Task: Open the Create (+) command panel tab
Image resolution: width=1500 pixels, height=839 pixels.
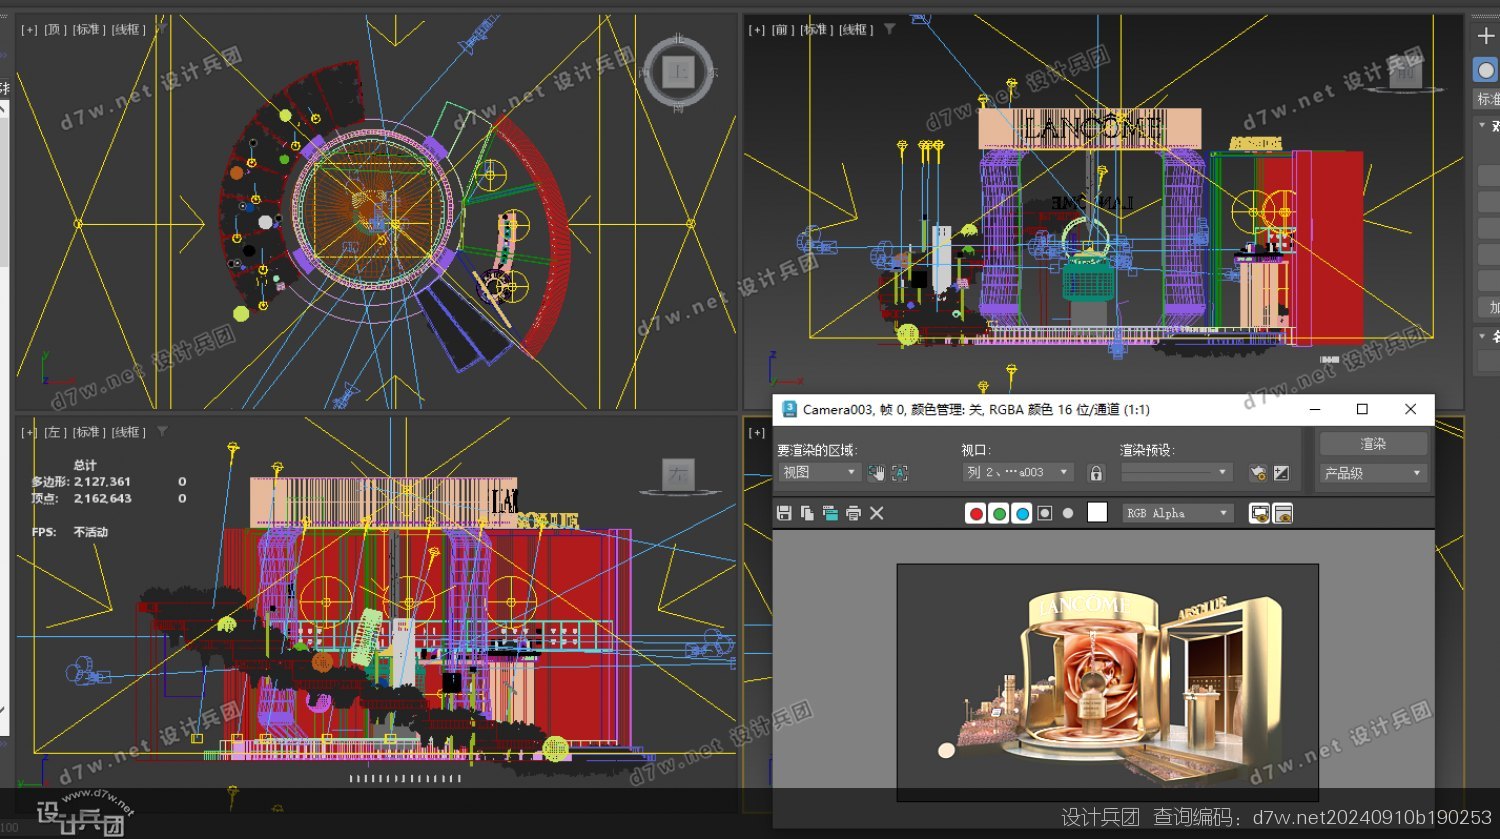Action: [1486, 35]
